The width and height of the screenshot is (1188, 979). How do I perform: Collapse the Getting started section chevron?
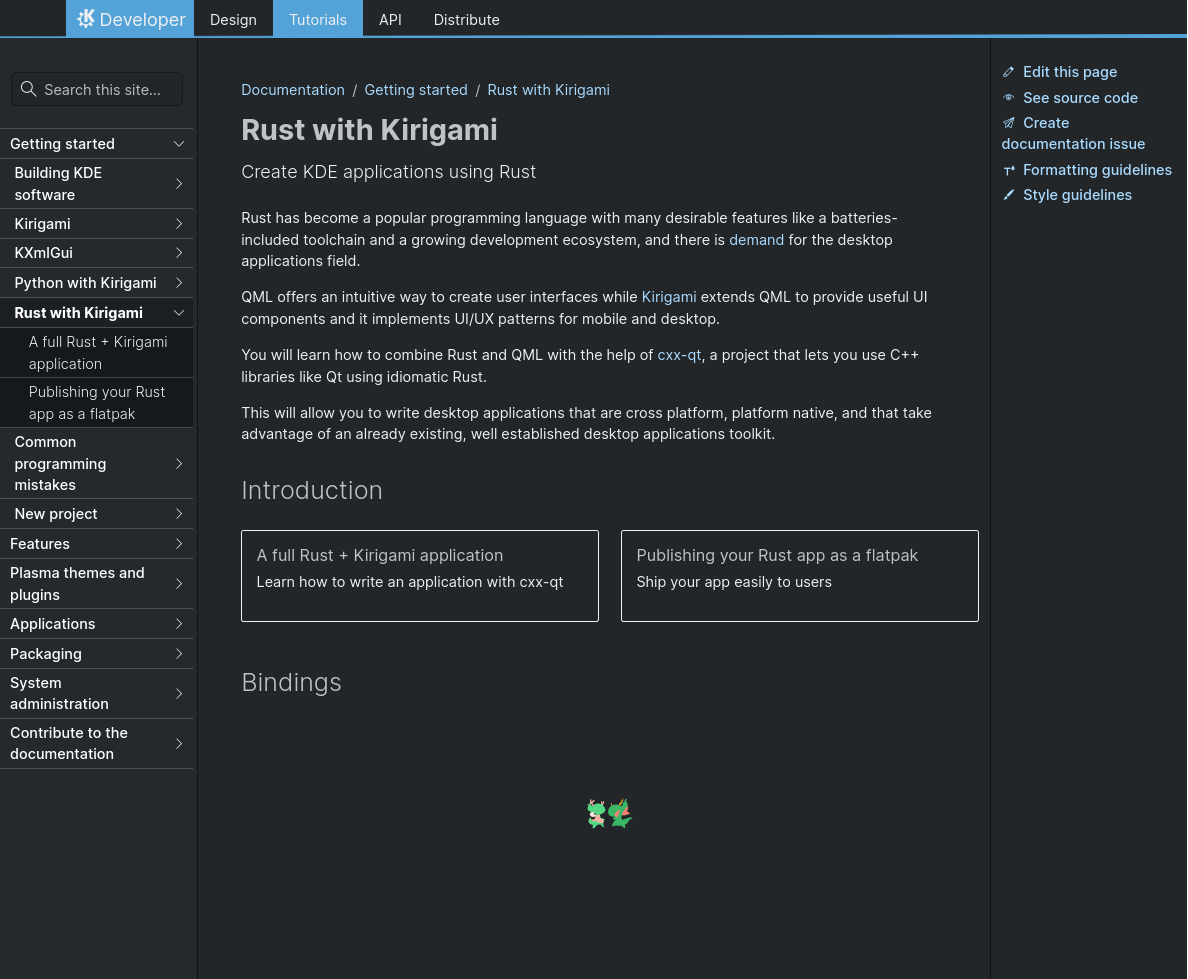pos(179,144)
